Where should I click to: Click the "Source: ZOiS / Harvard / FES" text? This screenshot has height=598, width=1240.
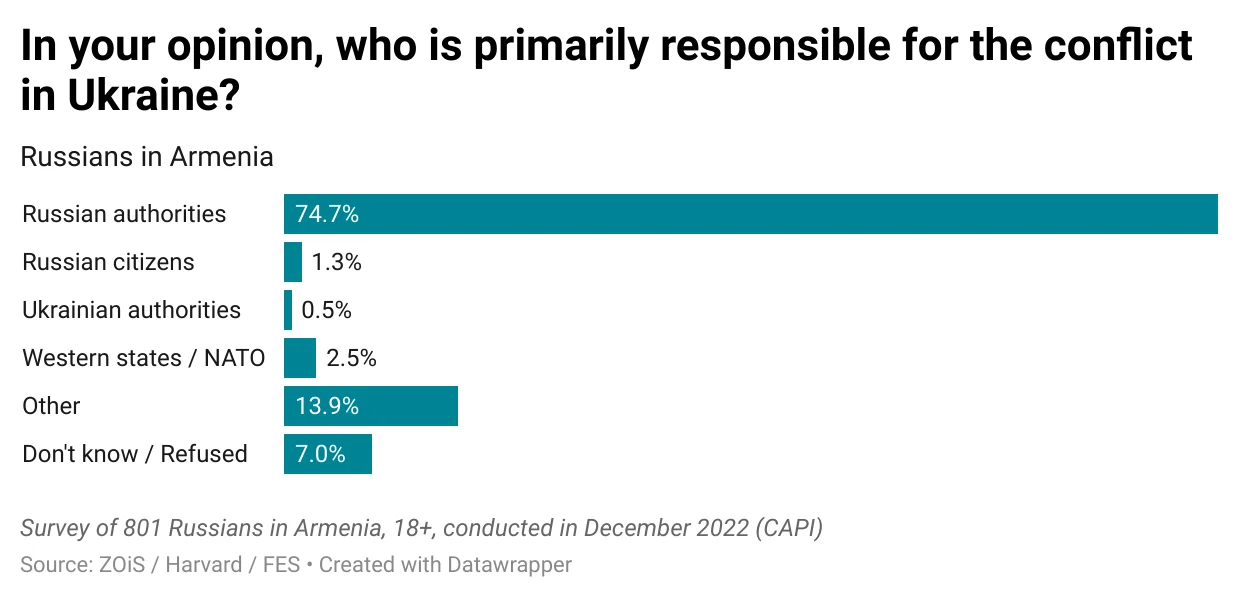pos(159,565)
